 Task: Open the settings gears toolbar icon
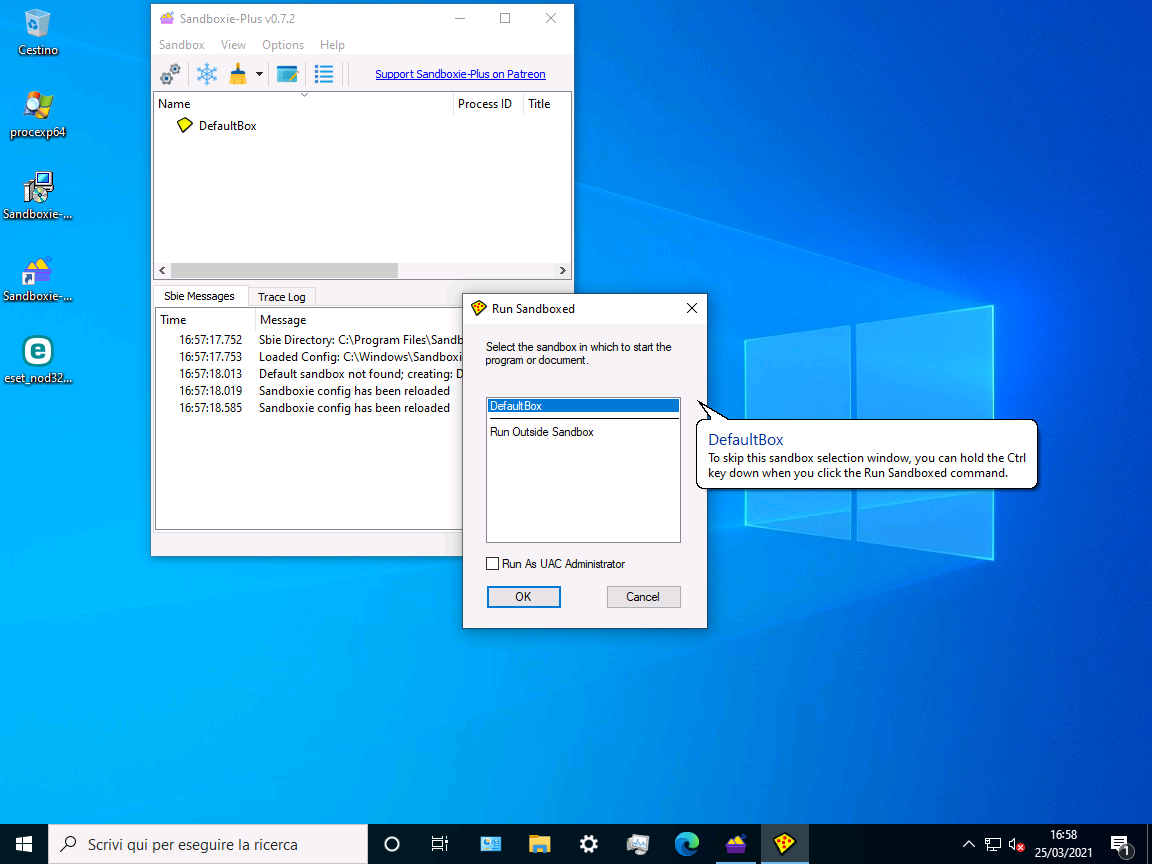click(x=170, y=74)
